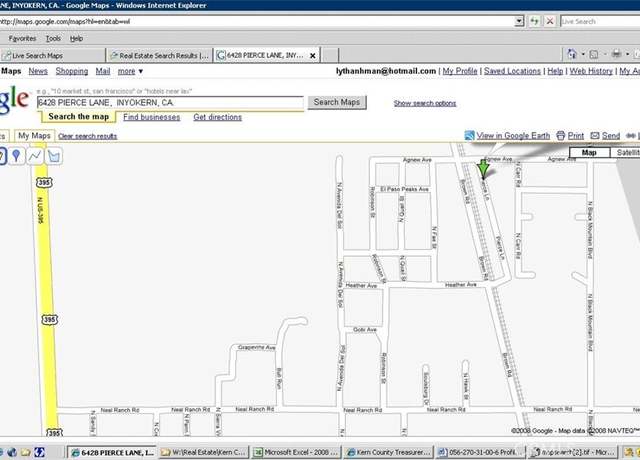
Task: Click Clear search results link
Action: tap(87, 136)
